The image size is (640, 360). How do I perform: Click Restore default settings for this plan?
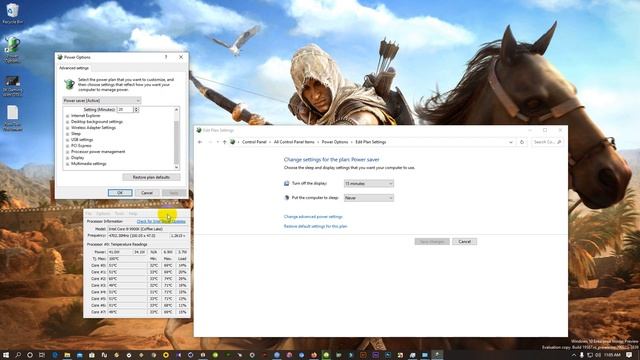tap(316, 226)
